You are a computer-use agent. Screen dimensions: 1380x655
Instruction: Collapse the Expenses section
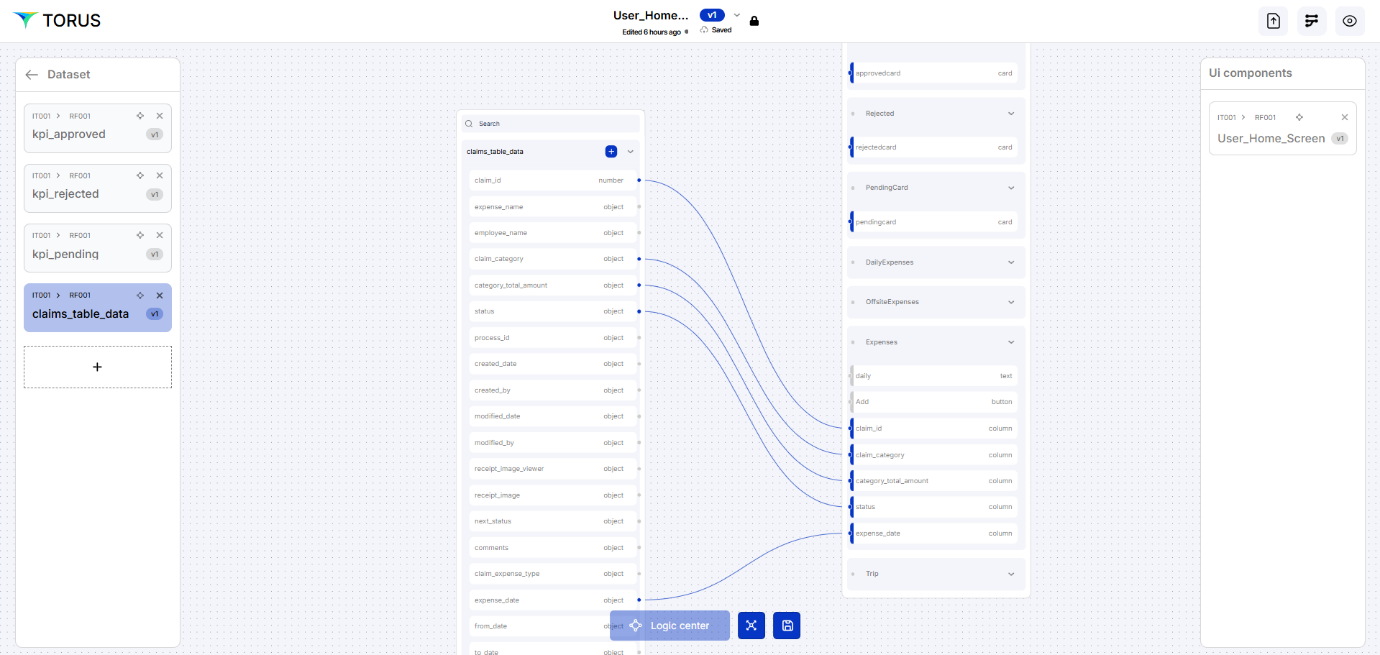pyautogui.click(x=1011, y=342)
